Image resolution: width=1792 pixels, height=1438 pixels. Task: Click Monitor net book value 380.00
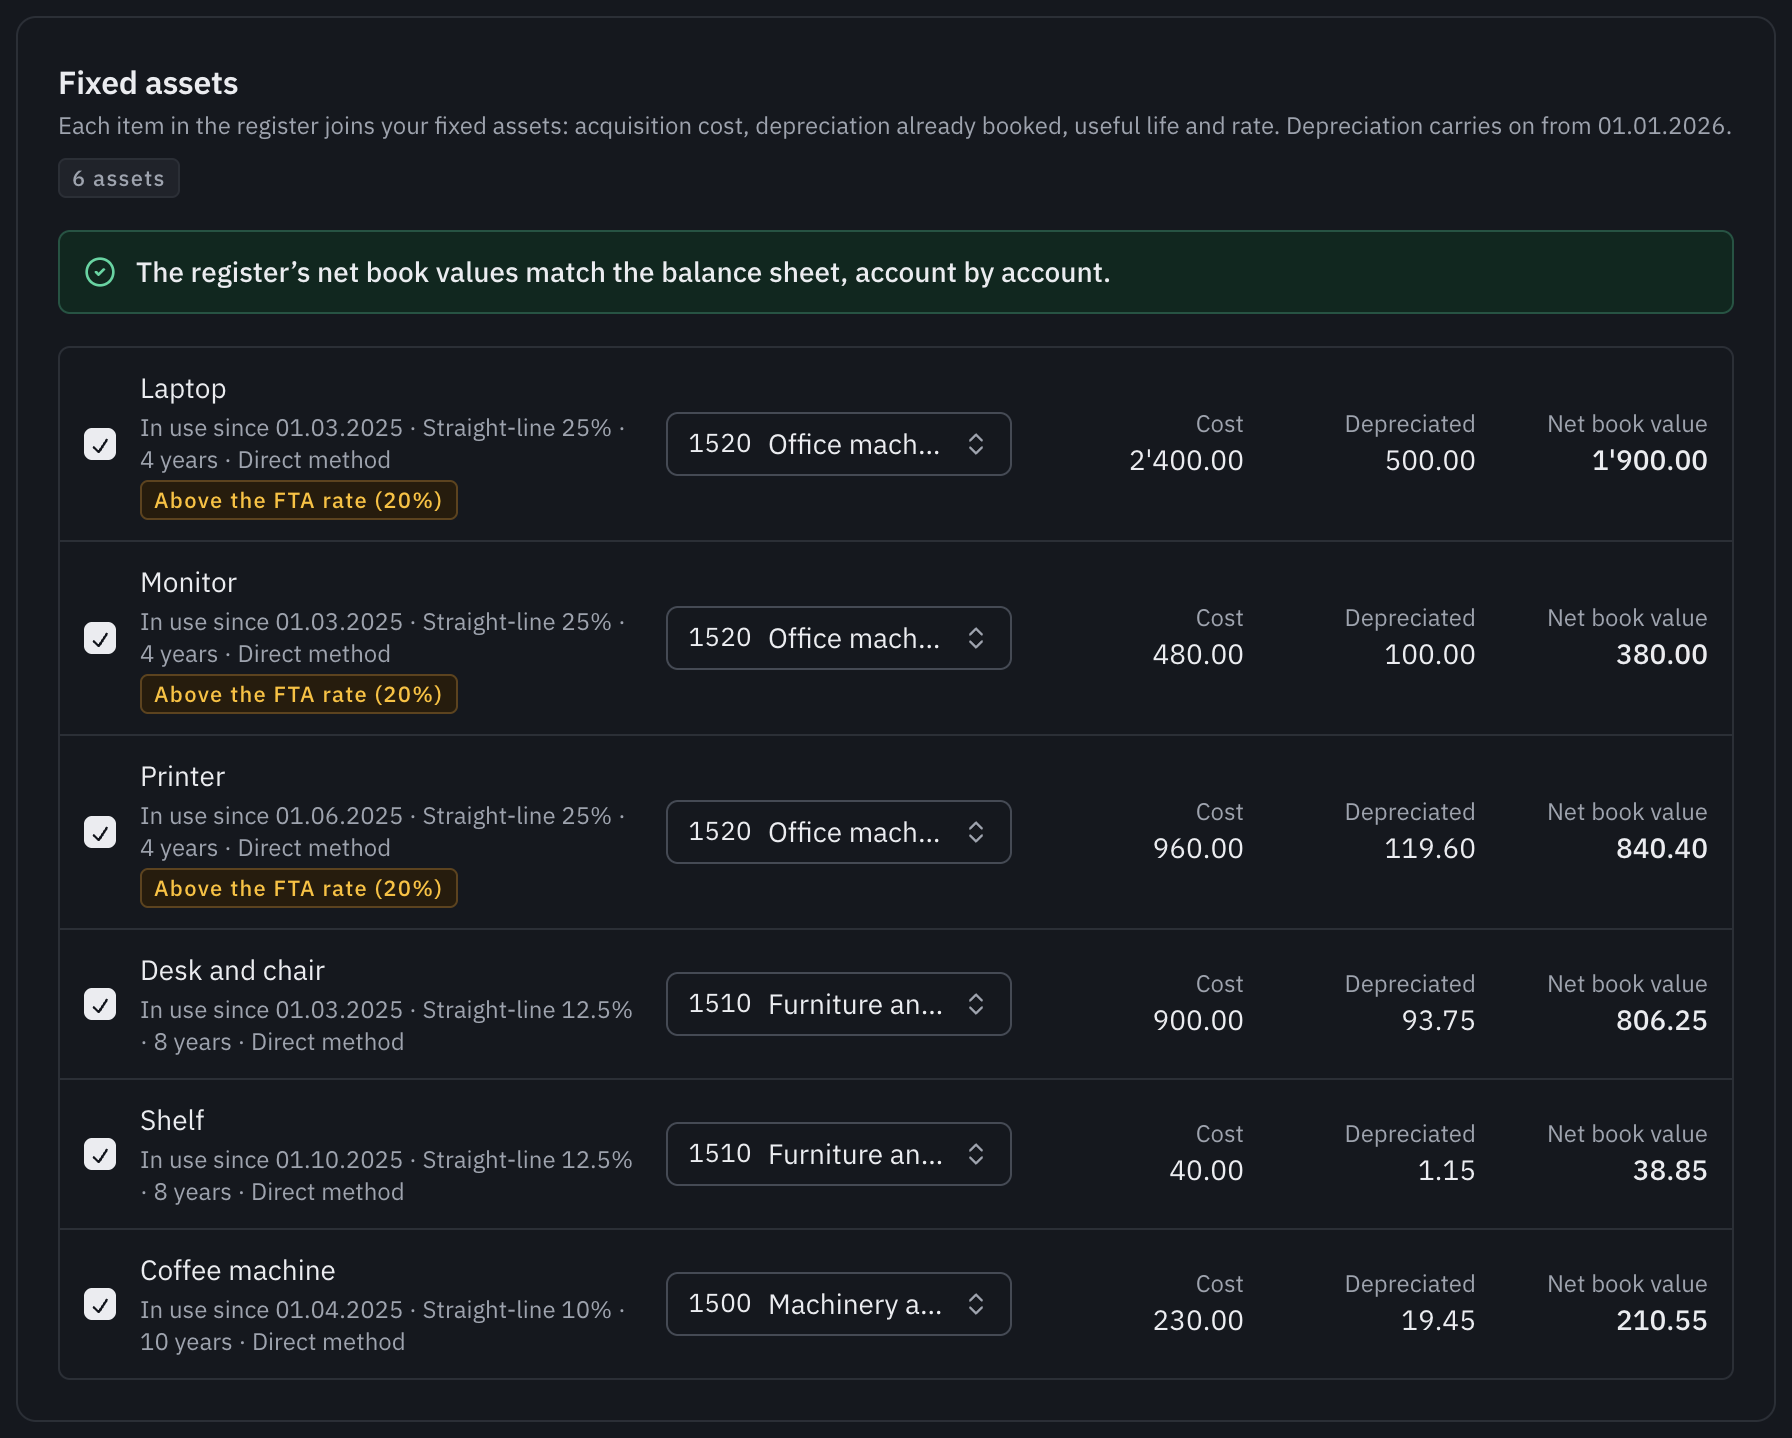(x=1662, y=654)
